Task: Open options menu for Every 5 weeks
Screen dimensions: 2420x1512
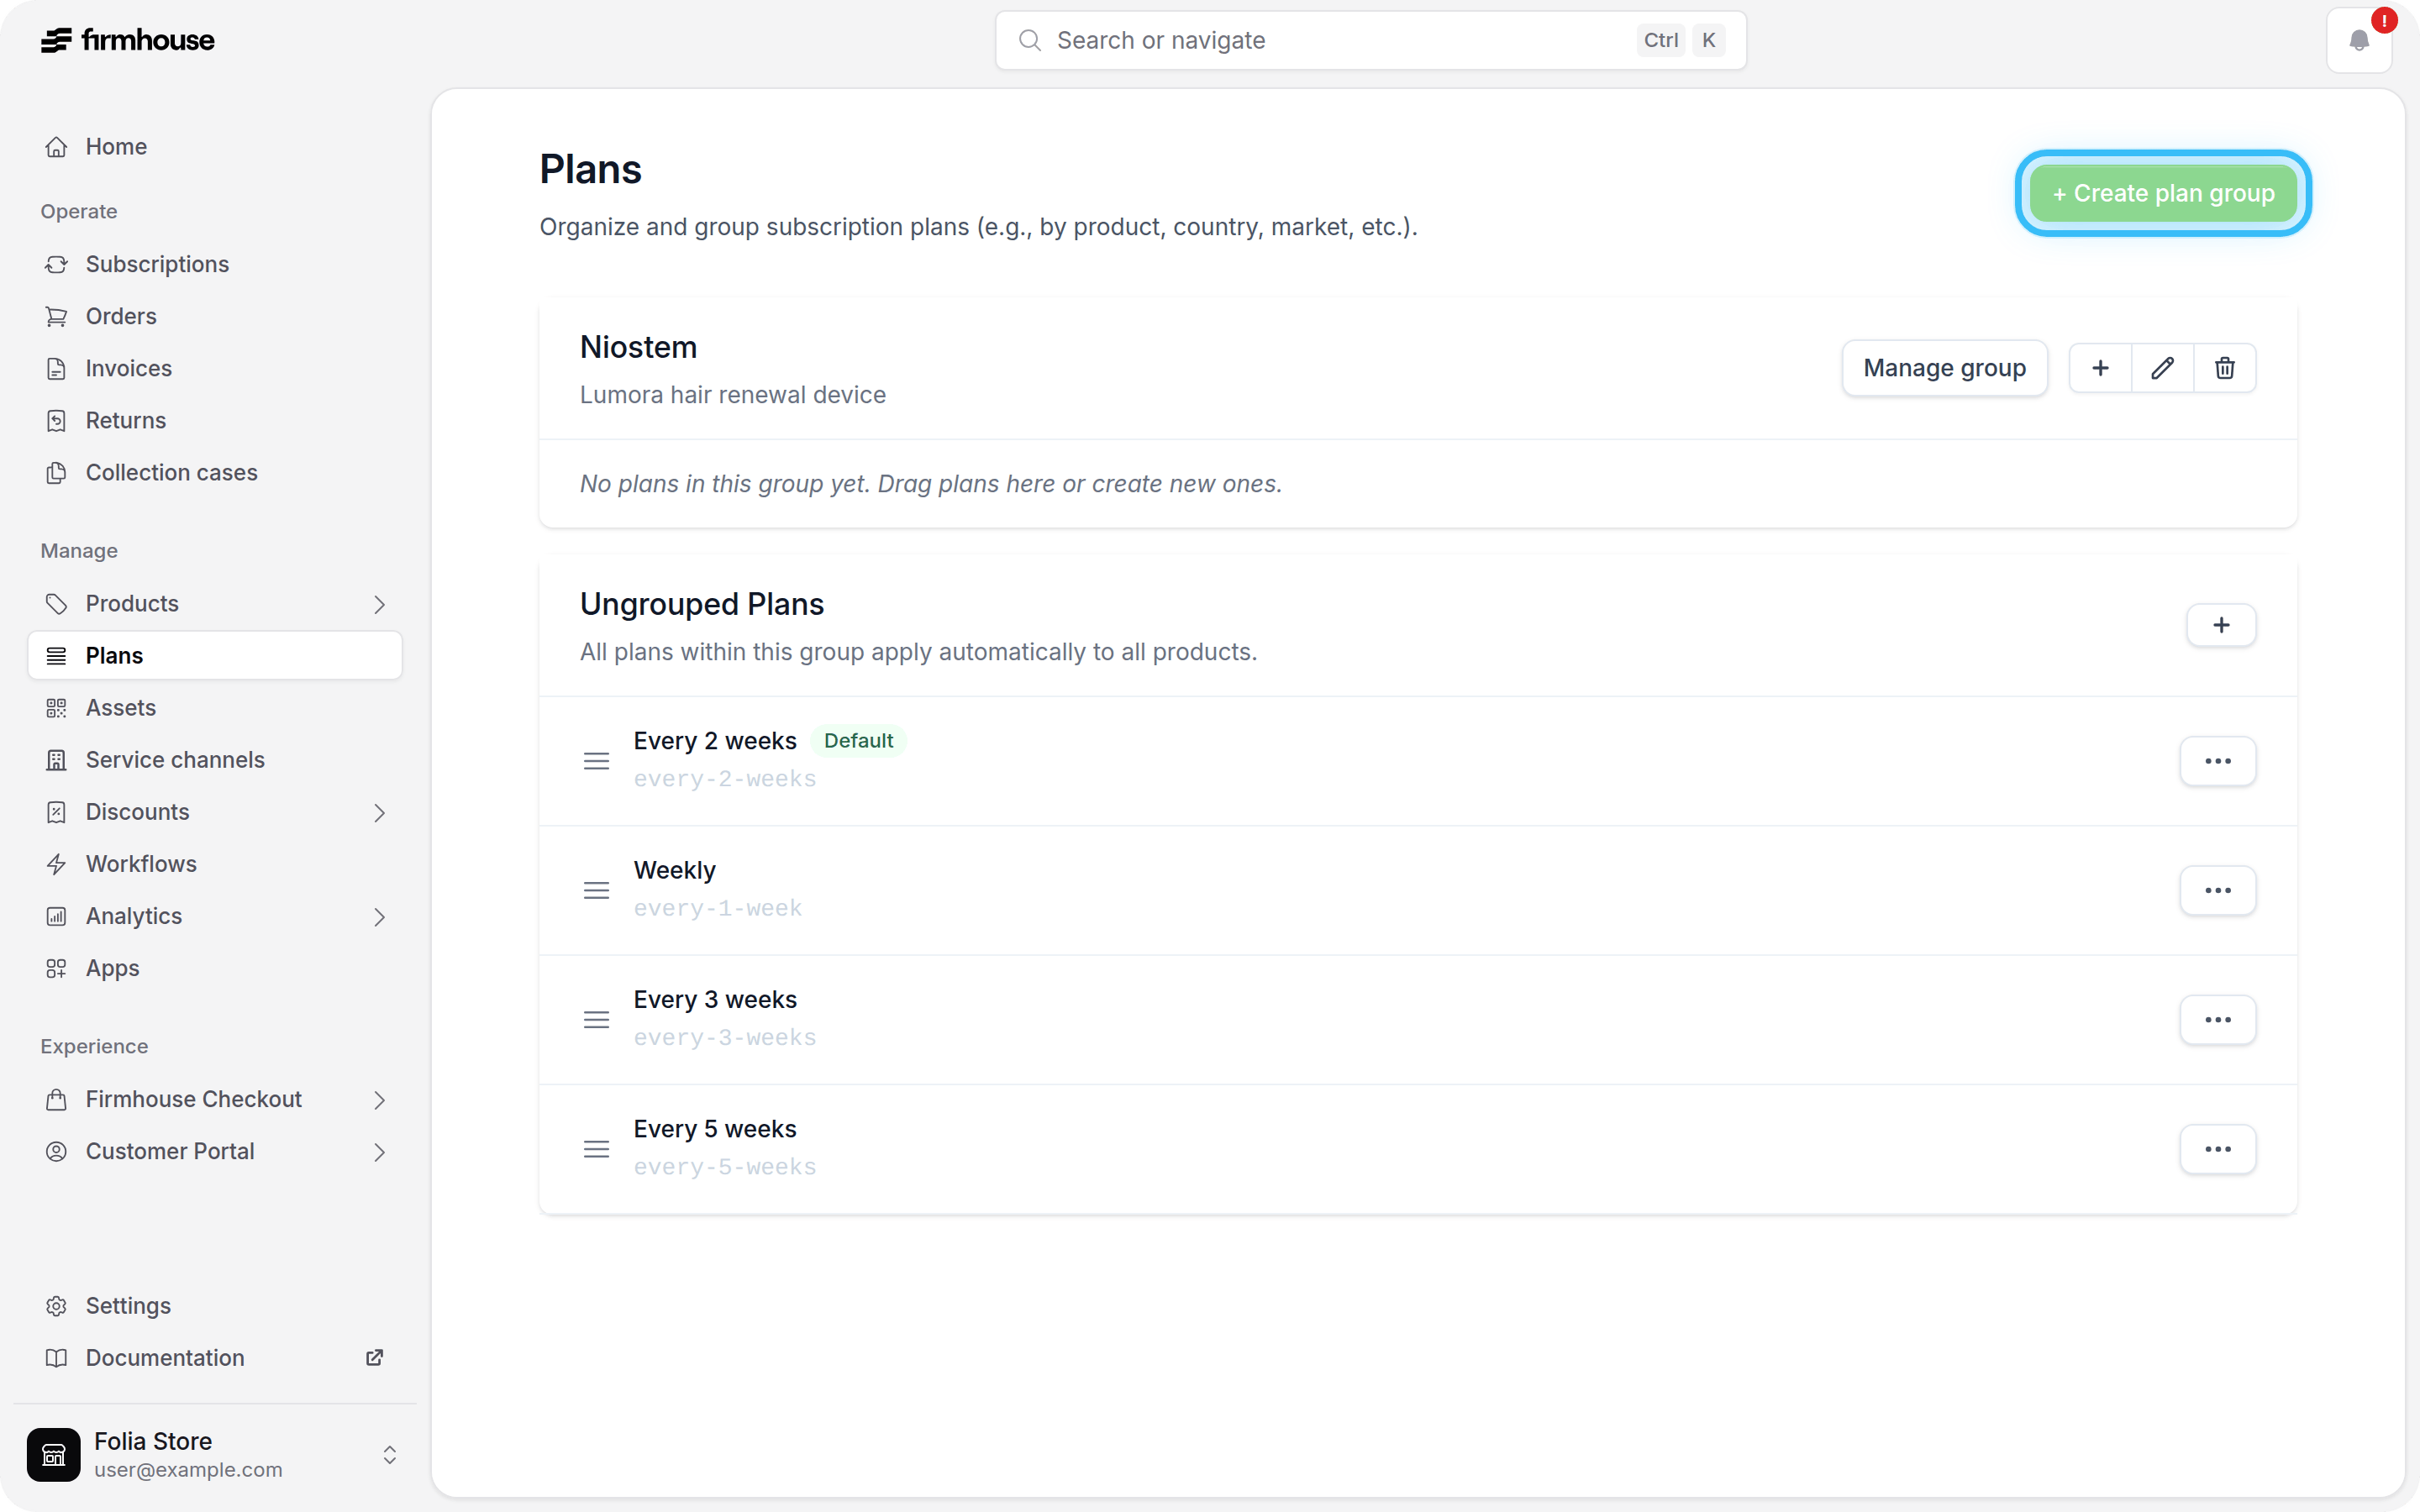Action: 2218,1149
